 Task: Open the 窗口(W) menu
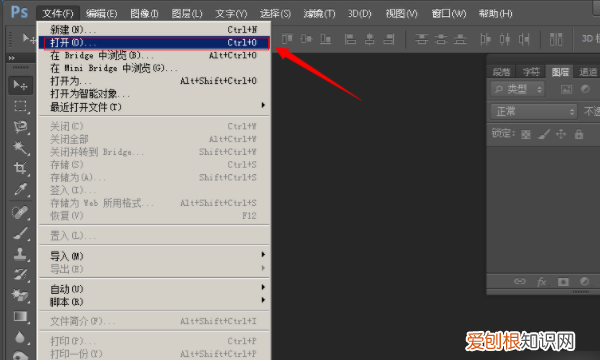click(x=449, y=14)
